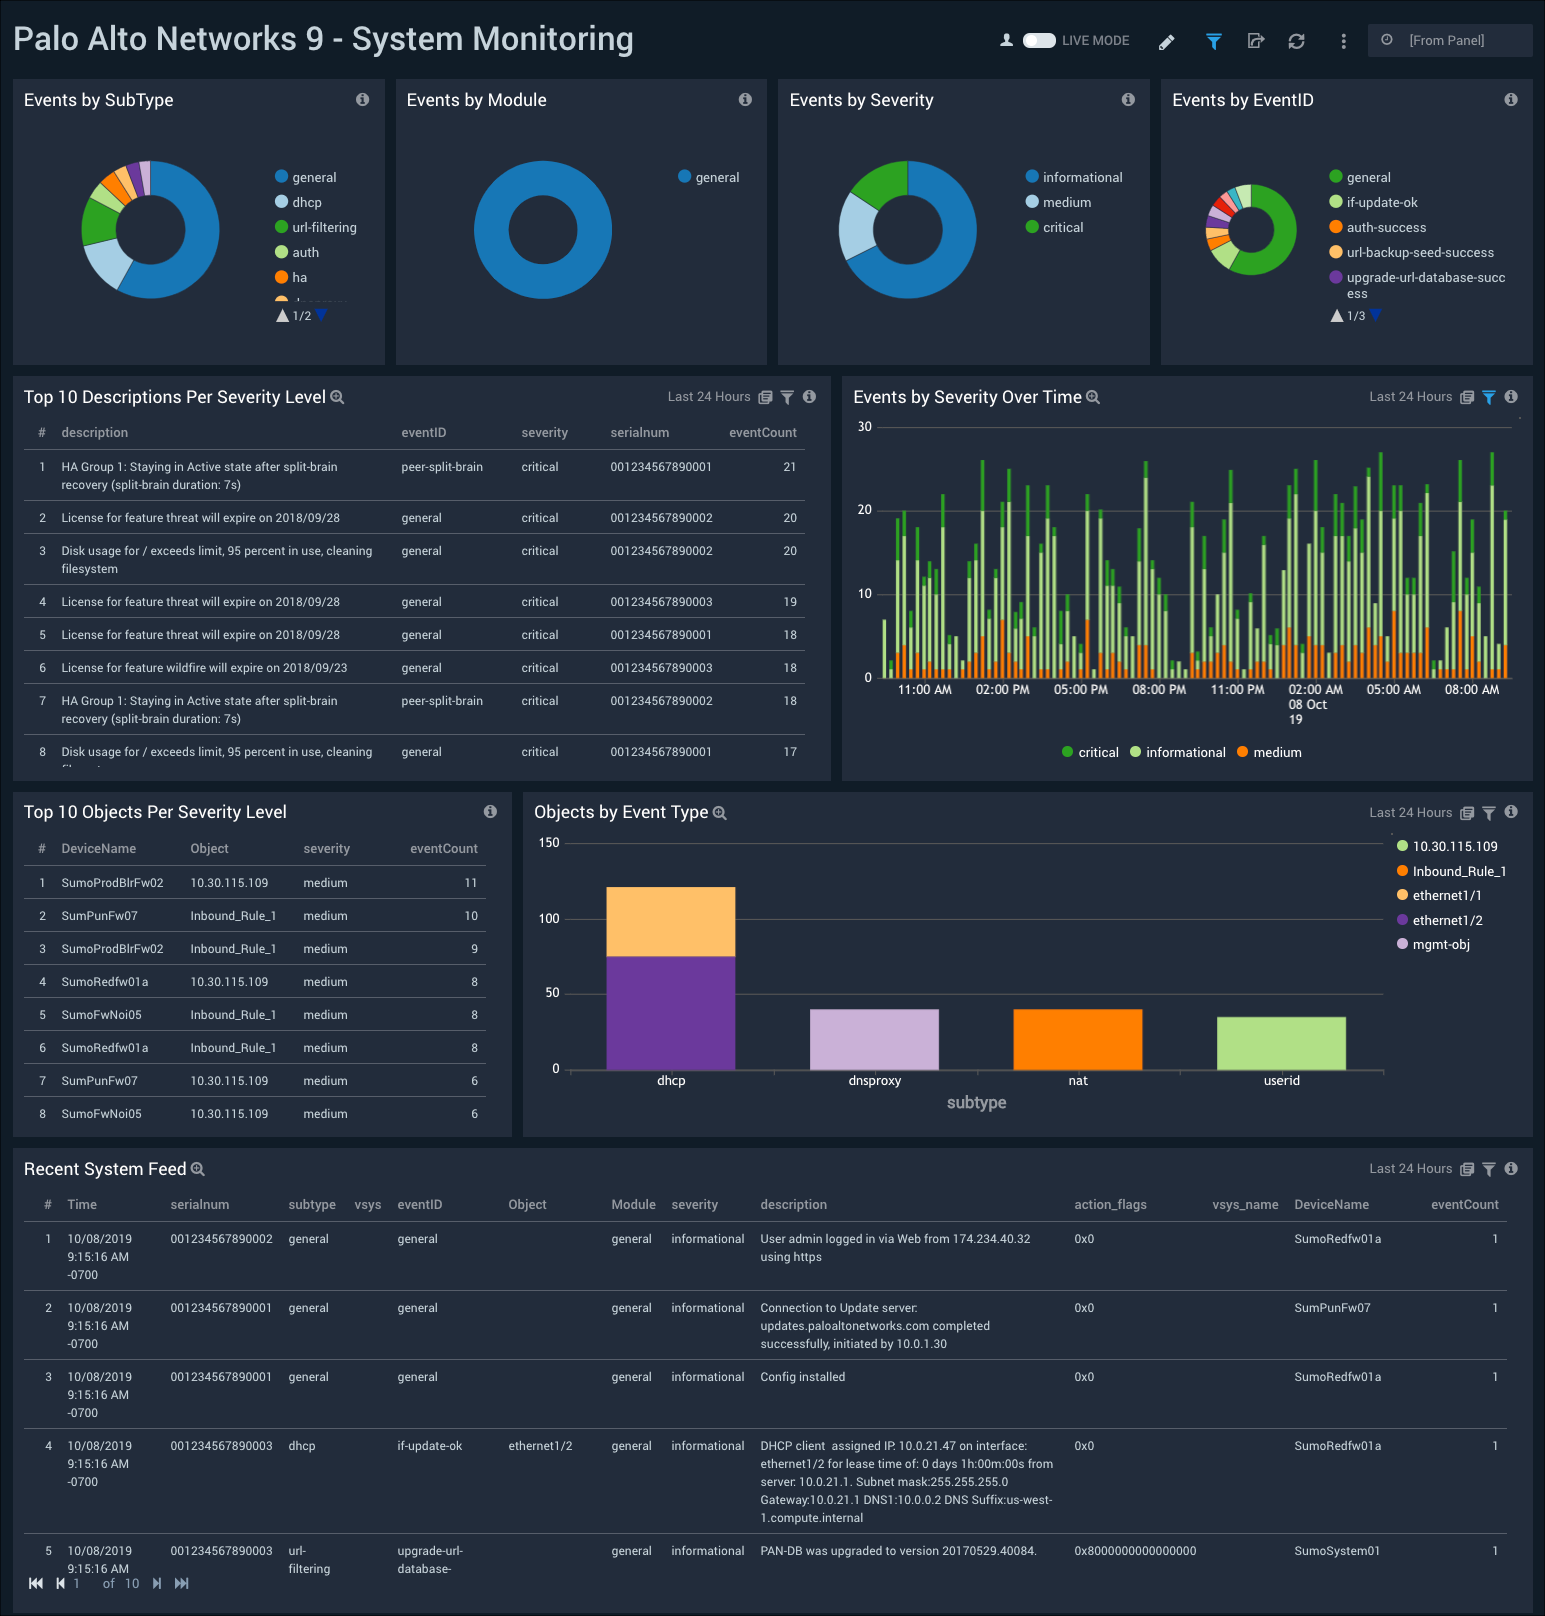This screenshot has height=1616, width=1545.
Task: Click green userid bar in Objects chart
Action: point(1281,1043)
